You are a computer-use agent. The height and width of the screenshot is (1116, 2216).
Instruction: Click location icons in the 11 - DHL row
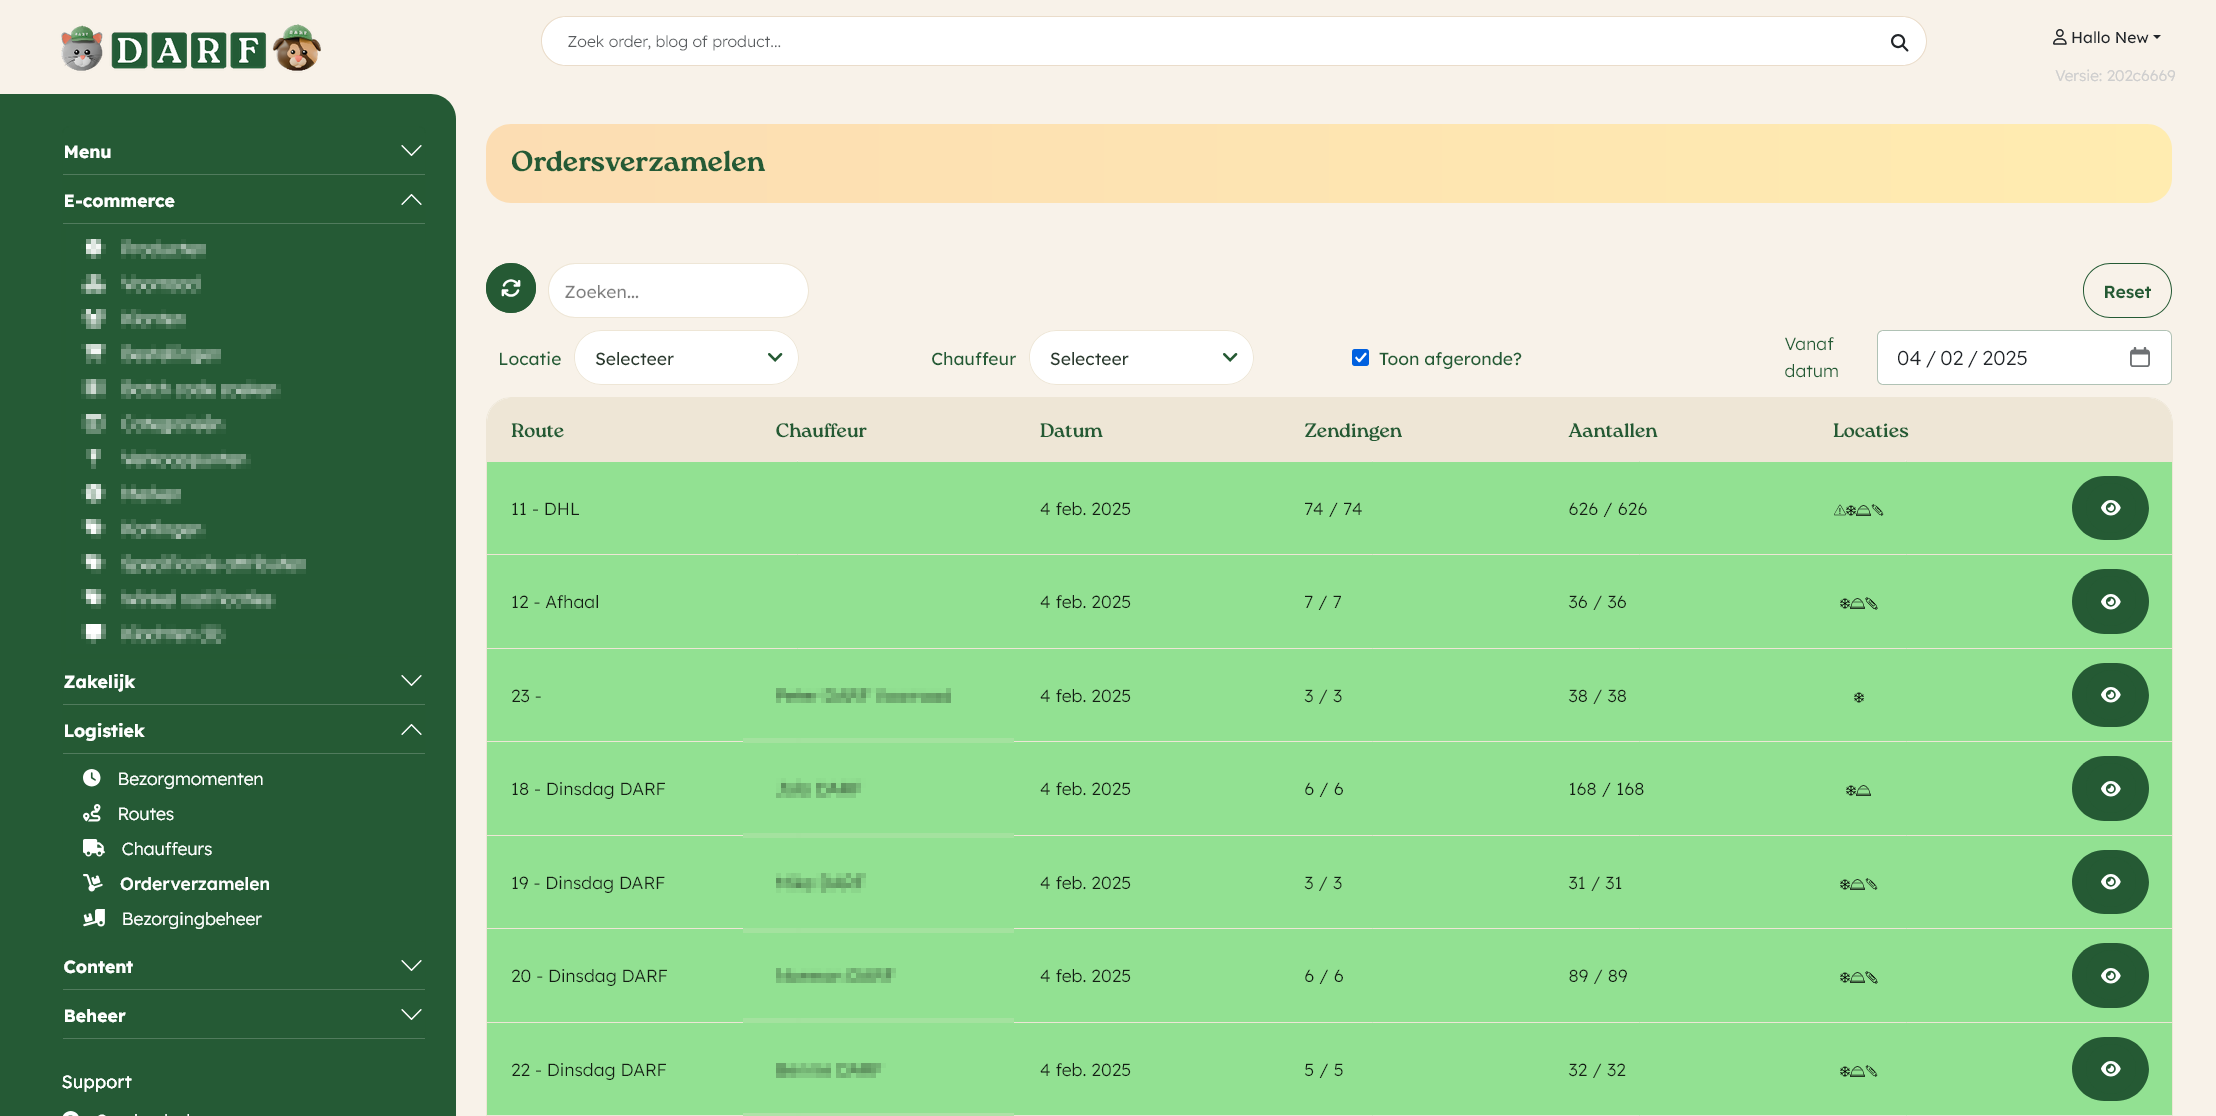1858,510
